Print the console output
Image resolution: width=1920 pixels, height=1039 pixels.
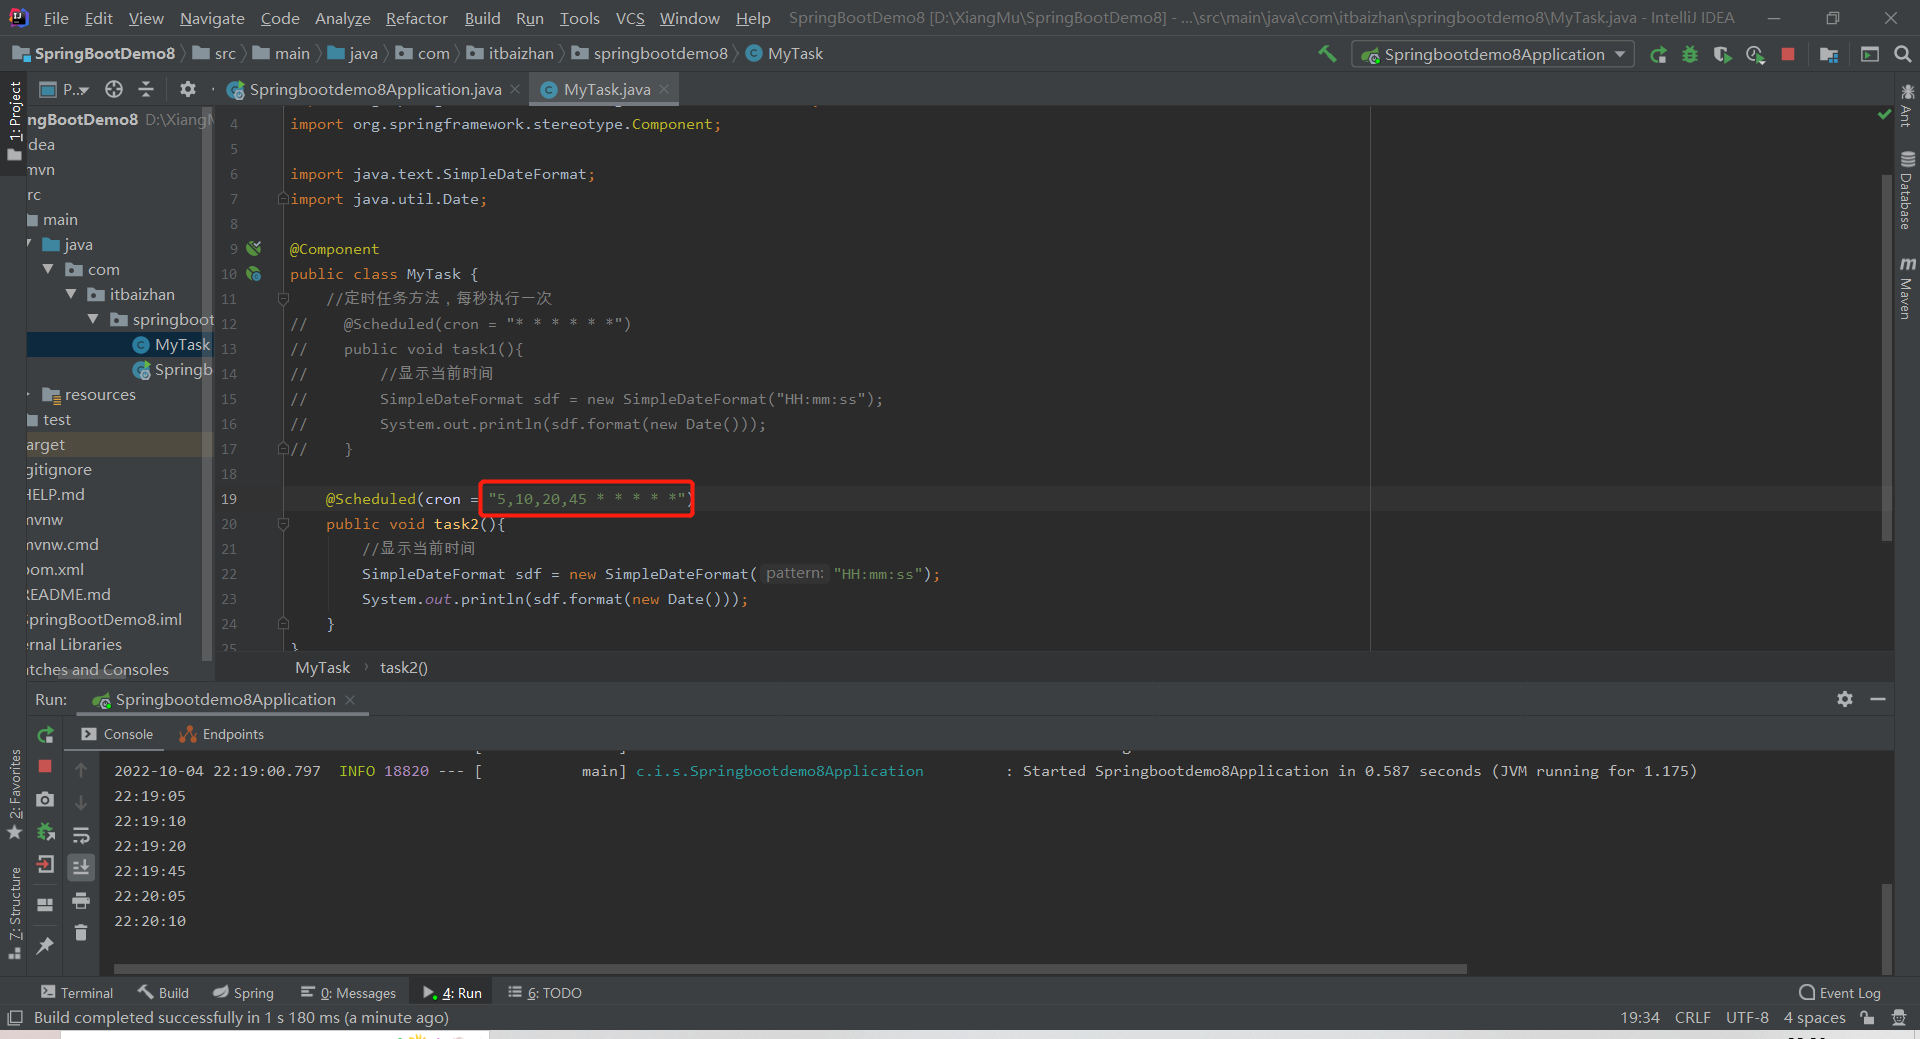point(81,901)
